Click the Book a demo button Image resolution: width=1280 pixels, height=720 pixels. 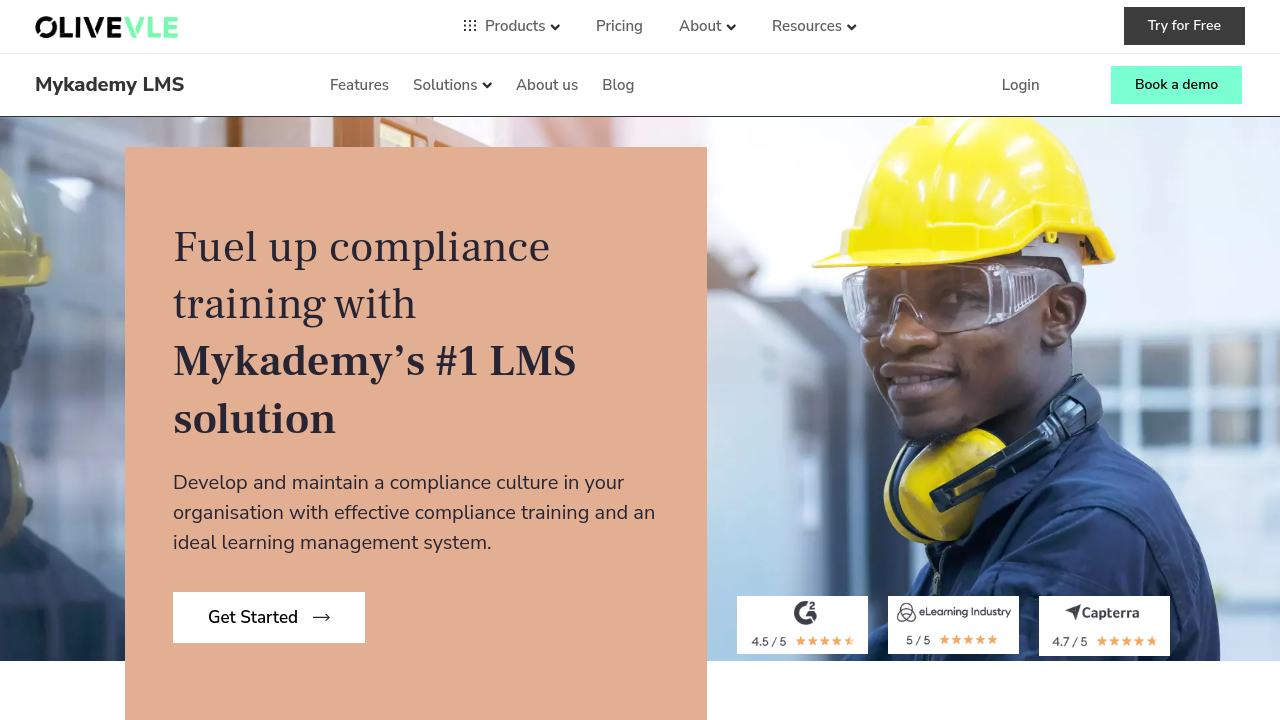(1176, 85)
